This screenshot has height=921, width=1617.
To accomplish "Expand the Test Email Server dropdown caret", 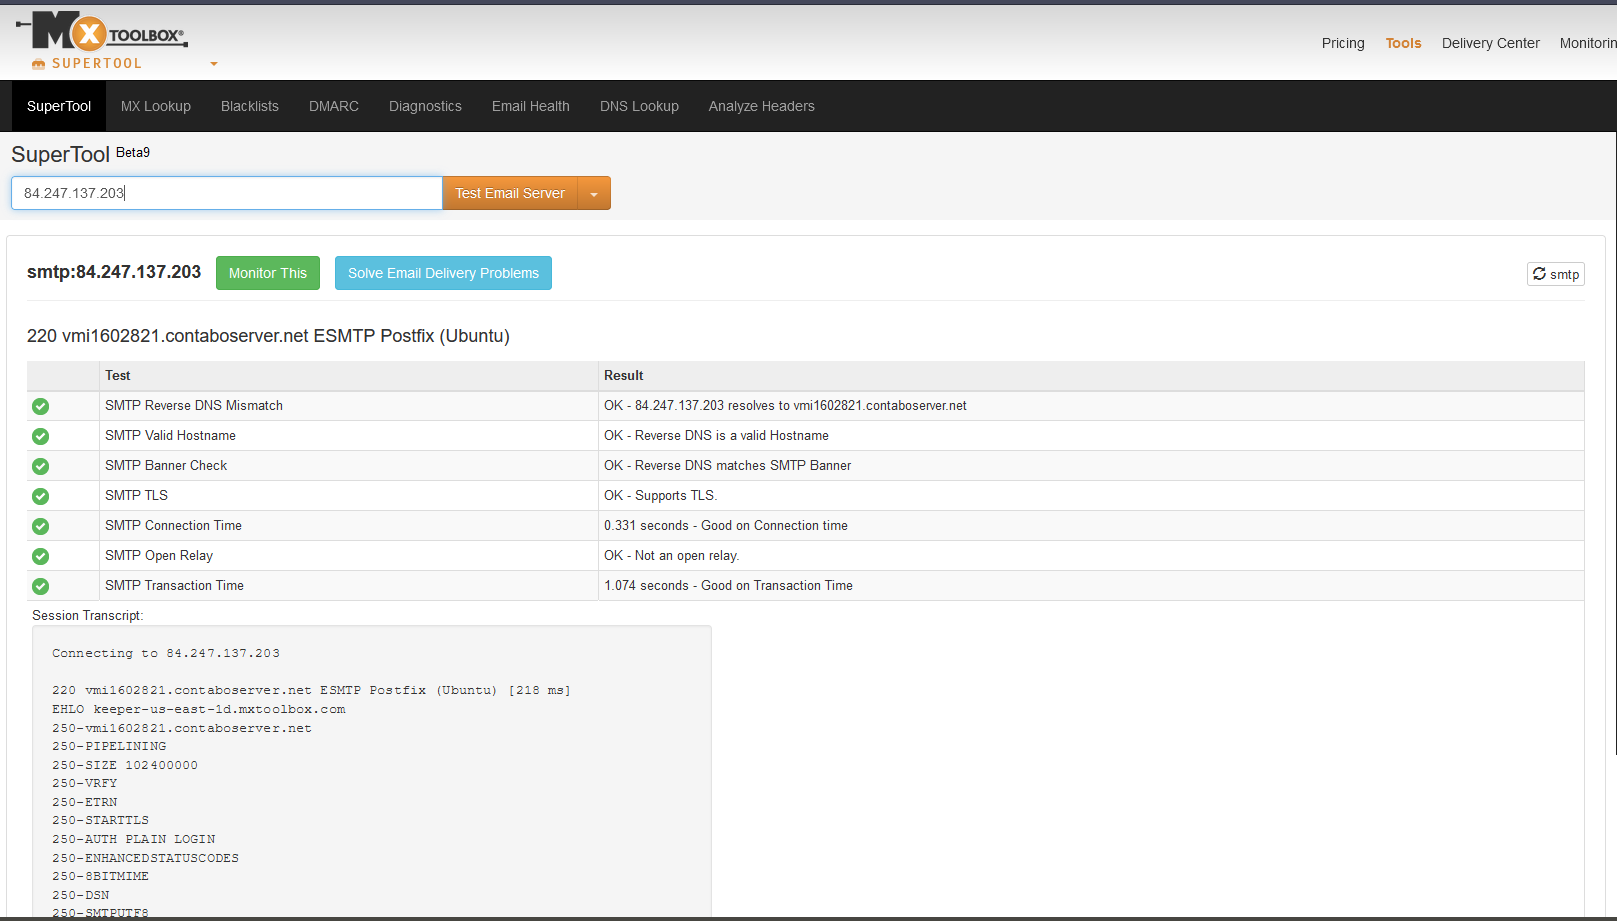I will coord(594,194).
